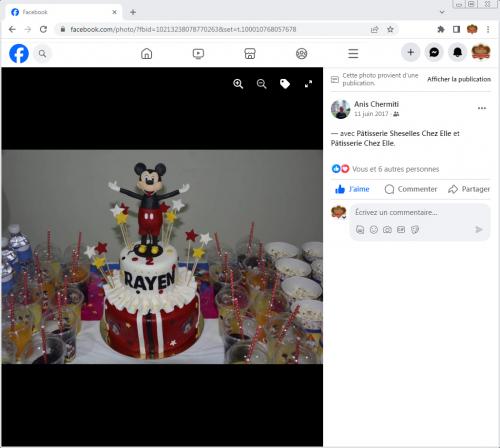Open Pâtisserie Chez Elle link

pos(363,143)
